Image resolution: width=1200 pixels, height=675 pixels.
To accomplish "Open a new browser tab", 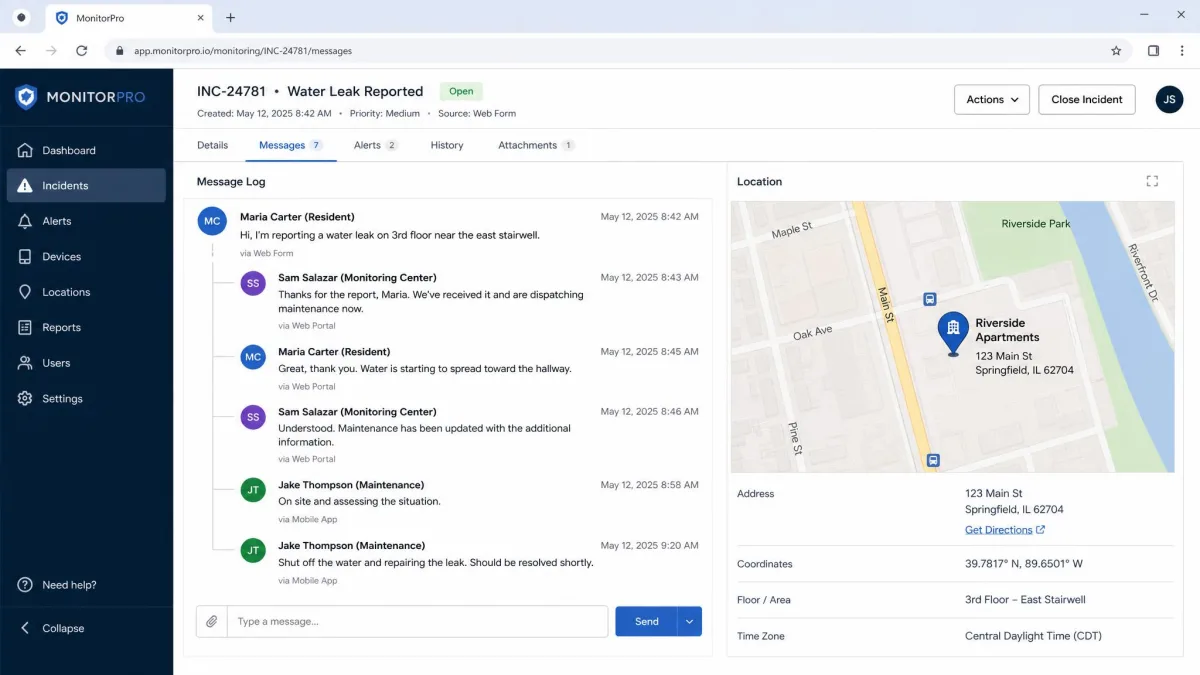I will pyautogui.click(x=230, y=18).
